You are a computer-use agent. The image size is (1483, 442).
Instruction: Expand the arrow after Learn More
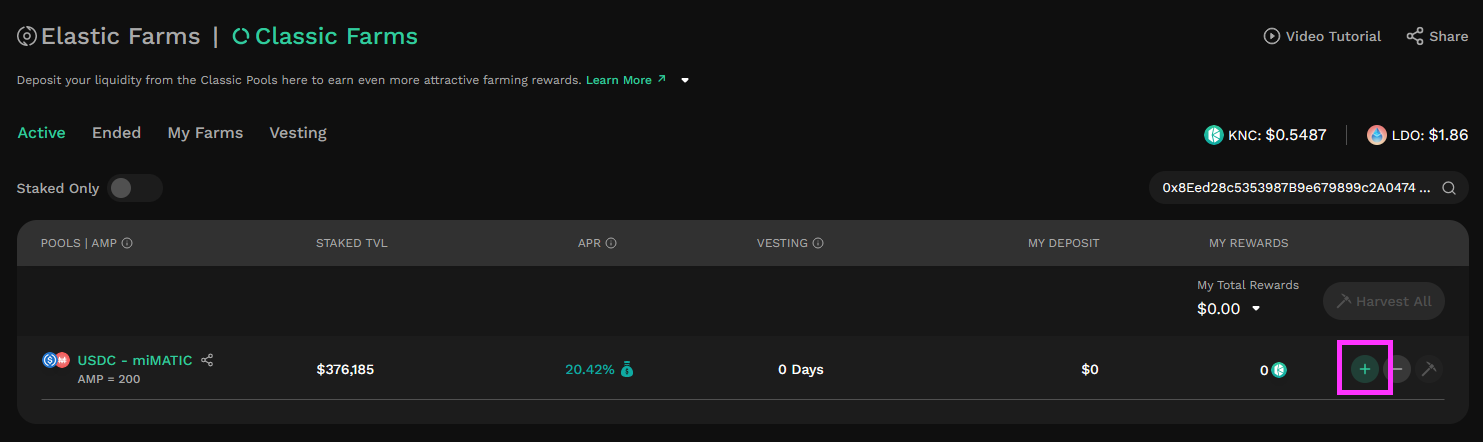click(685, 80)
